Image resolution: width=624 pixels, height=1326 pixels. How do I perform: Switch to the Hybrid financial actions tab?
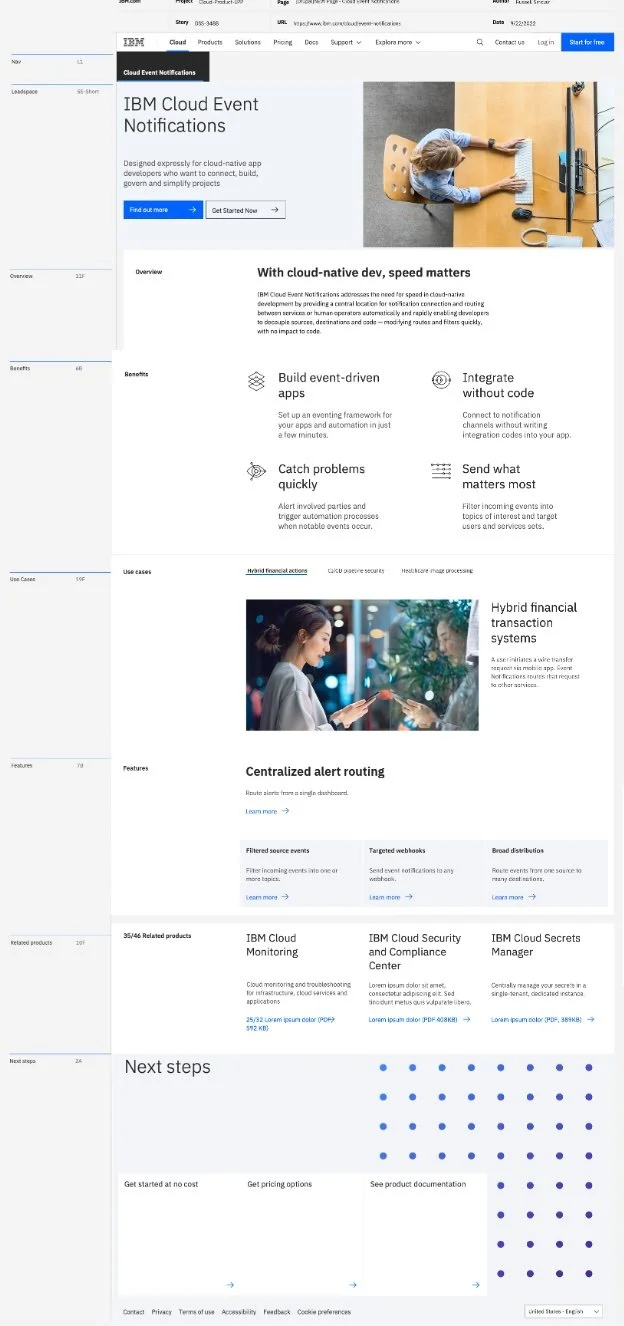click(x=277, y=571)
